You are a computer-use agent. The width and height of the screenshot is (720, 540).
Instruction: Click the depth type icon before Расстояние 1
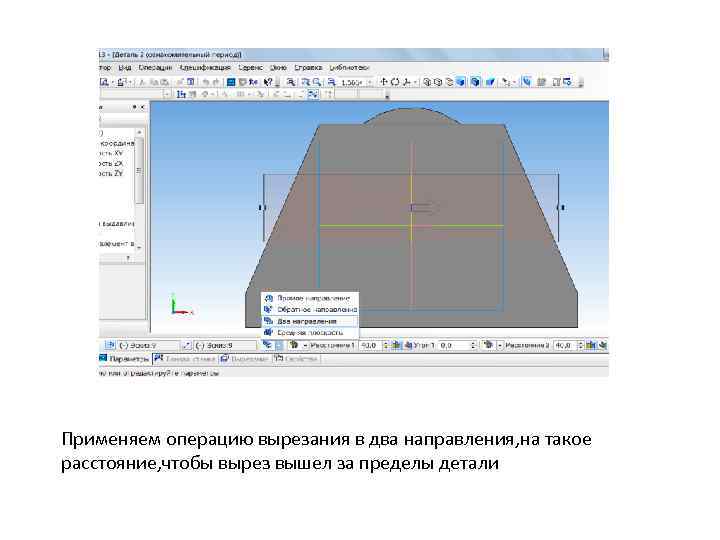(x=294, y=344)
